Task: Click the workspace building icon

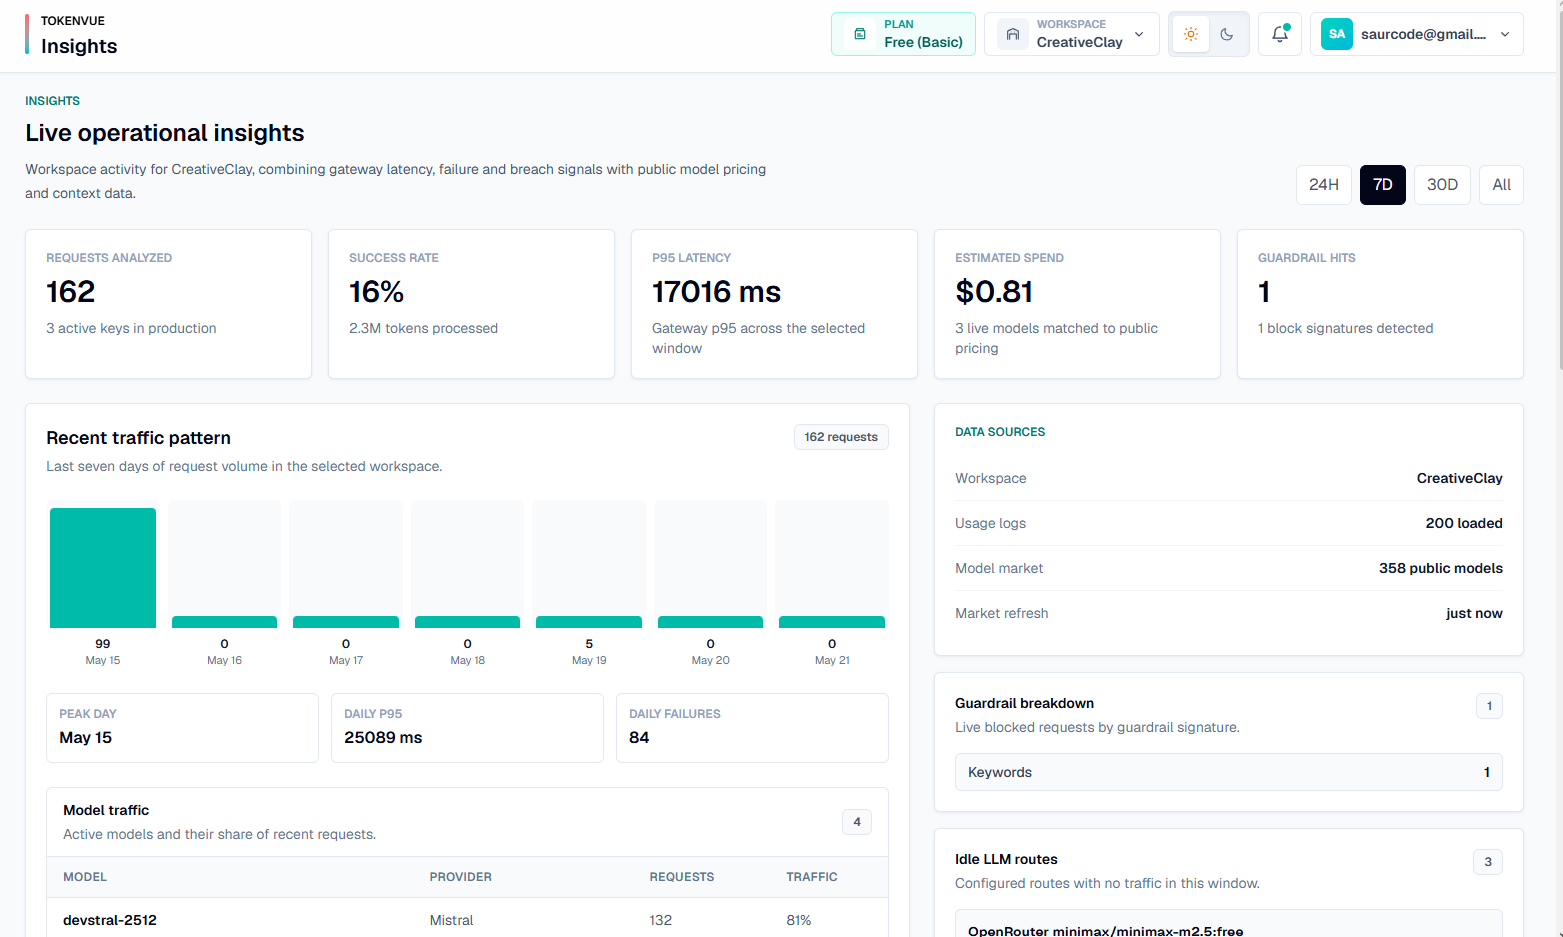Action: click(1012, 34)
